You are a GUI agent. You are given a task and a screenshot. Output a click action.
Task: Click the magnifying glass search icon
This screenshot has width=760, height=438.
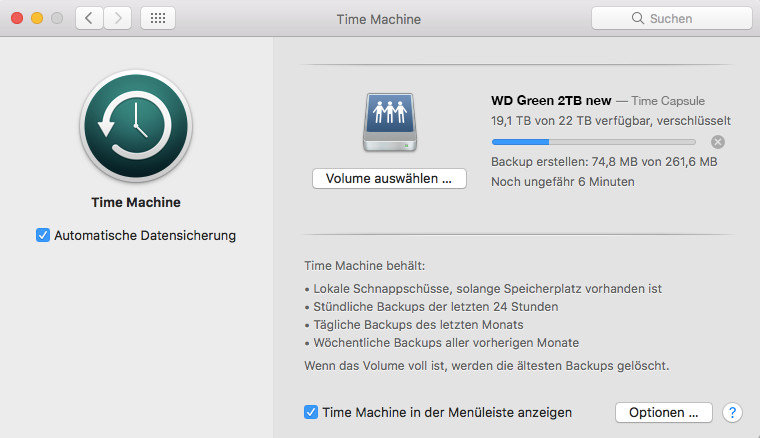point(638,18)
